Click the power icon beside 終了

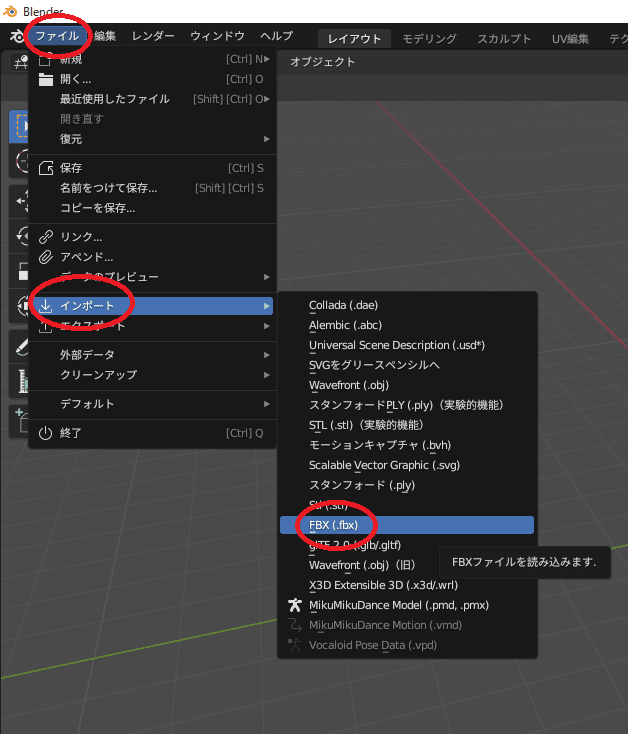coord(45,433)
